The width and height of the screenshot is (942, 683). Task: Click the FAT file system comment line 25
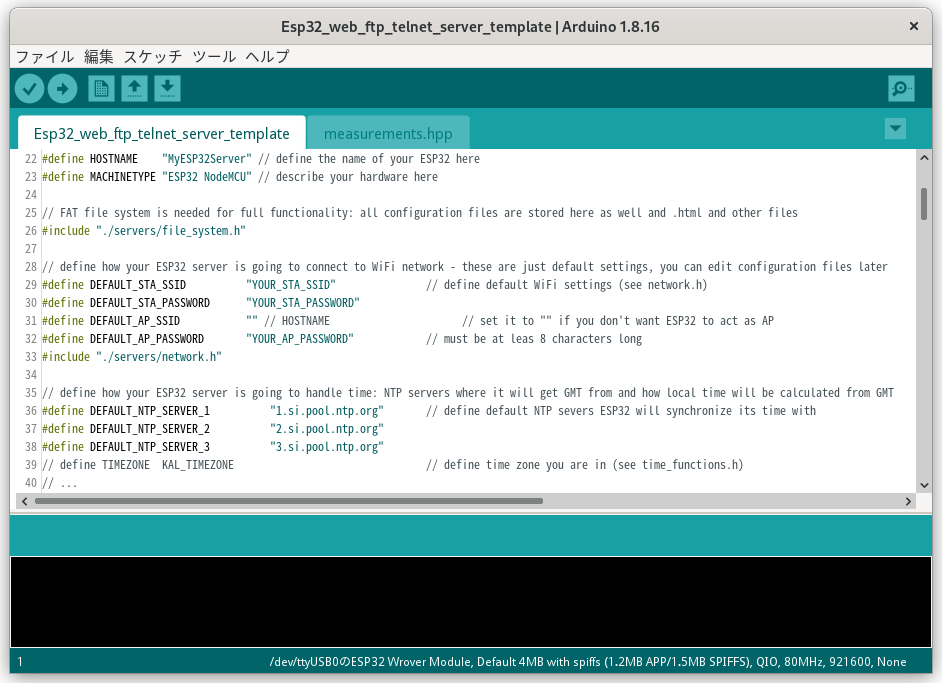[420, 213]
